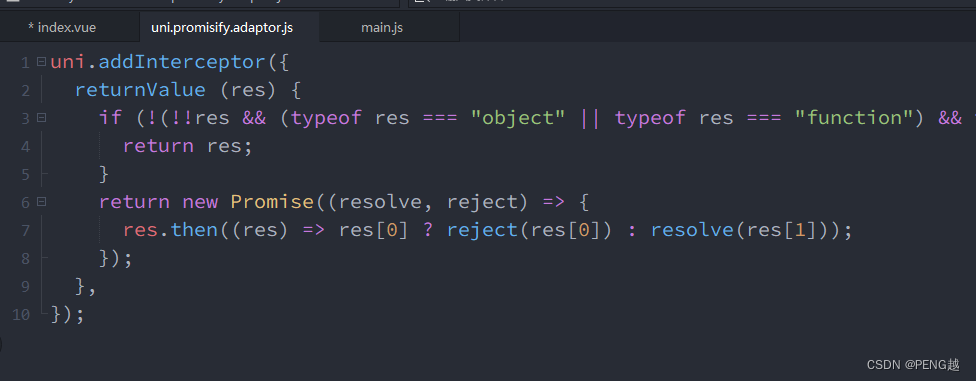This screenshot has width=976, height=381.
Task: Click line number 5 in the gutter
Action: [x=25, y=175]
